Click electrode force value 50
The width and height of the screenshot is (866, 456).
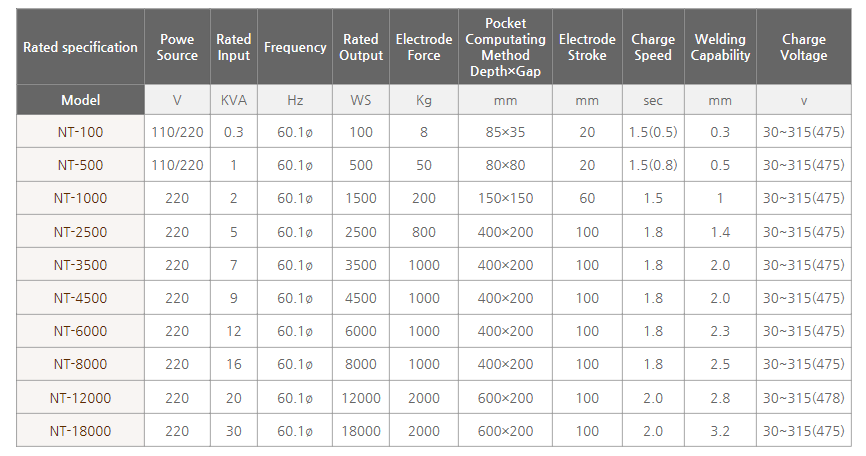(424, 165)
